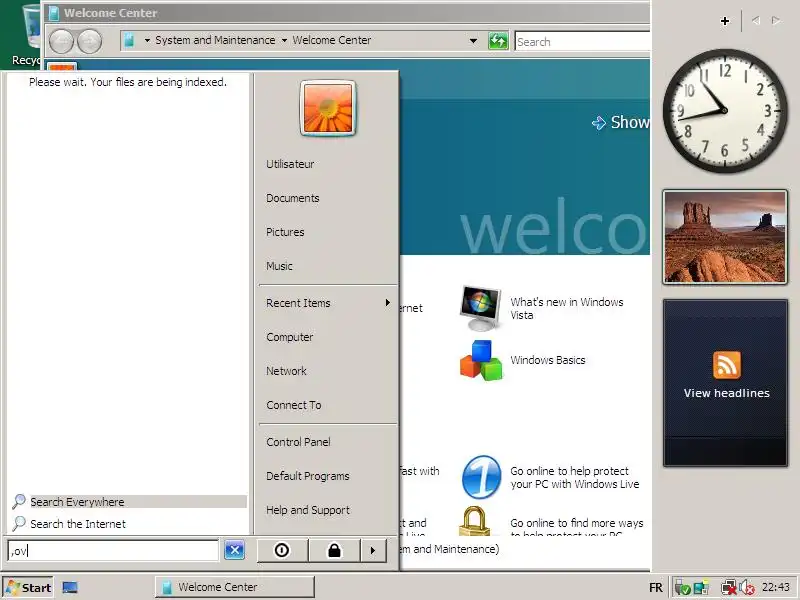Open Computer from Start menu

coord(289,337)
